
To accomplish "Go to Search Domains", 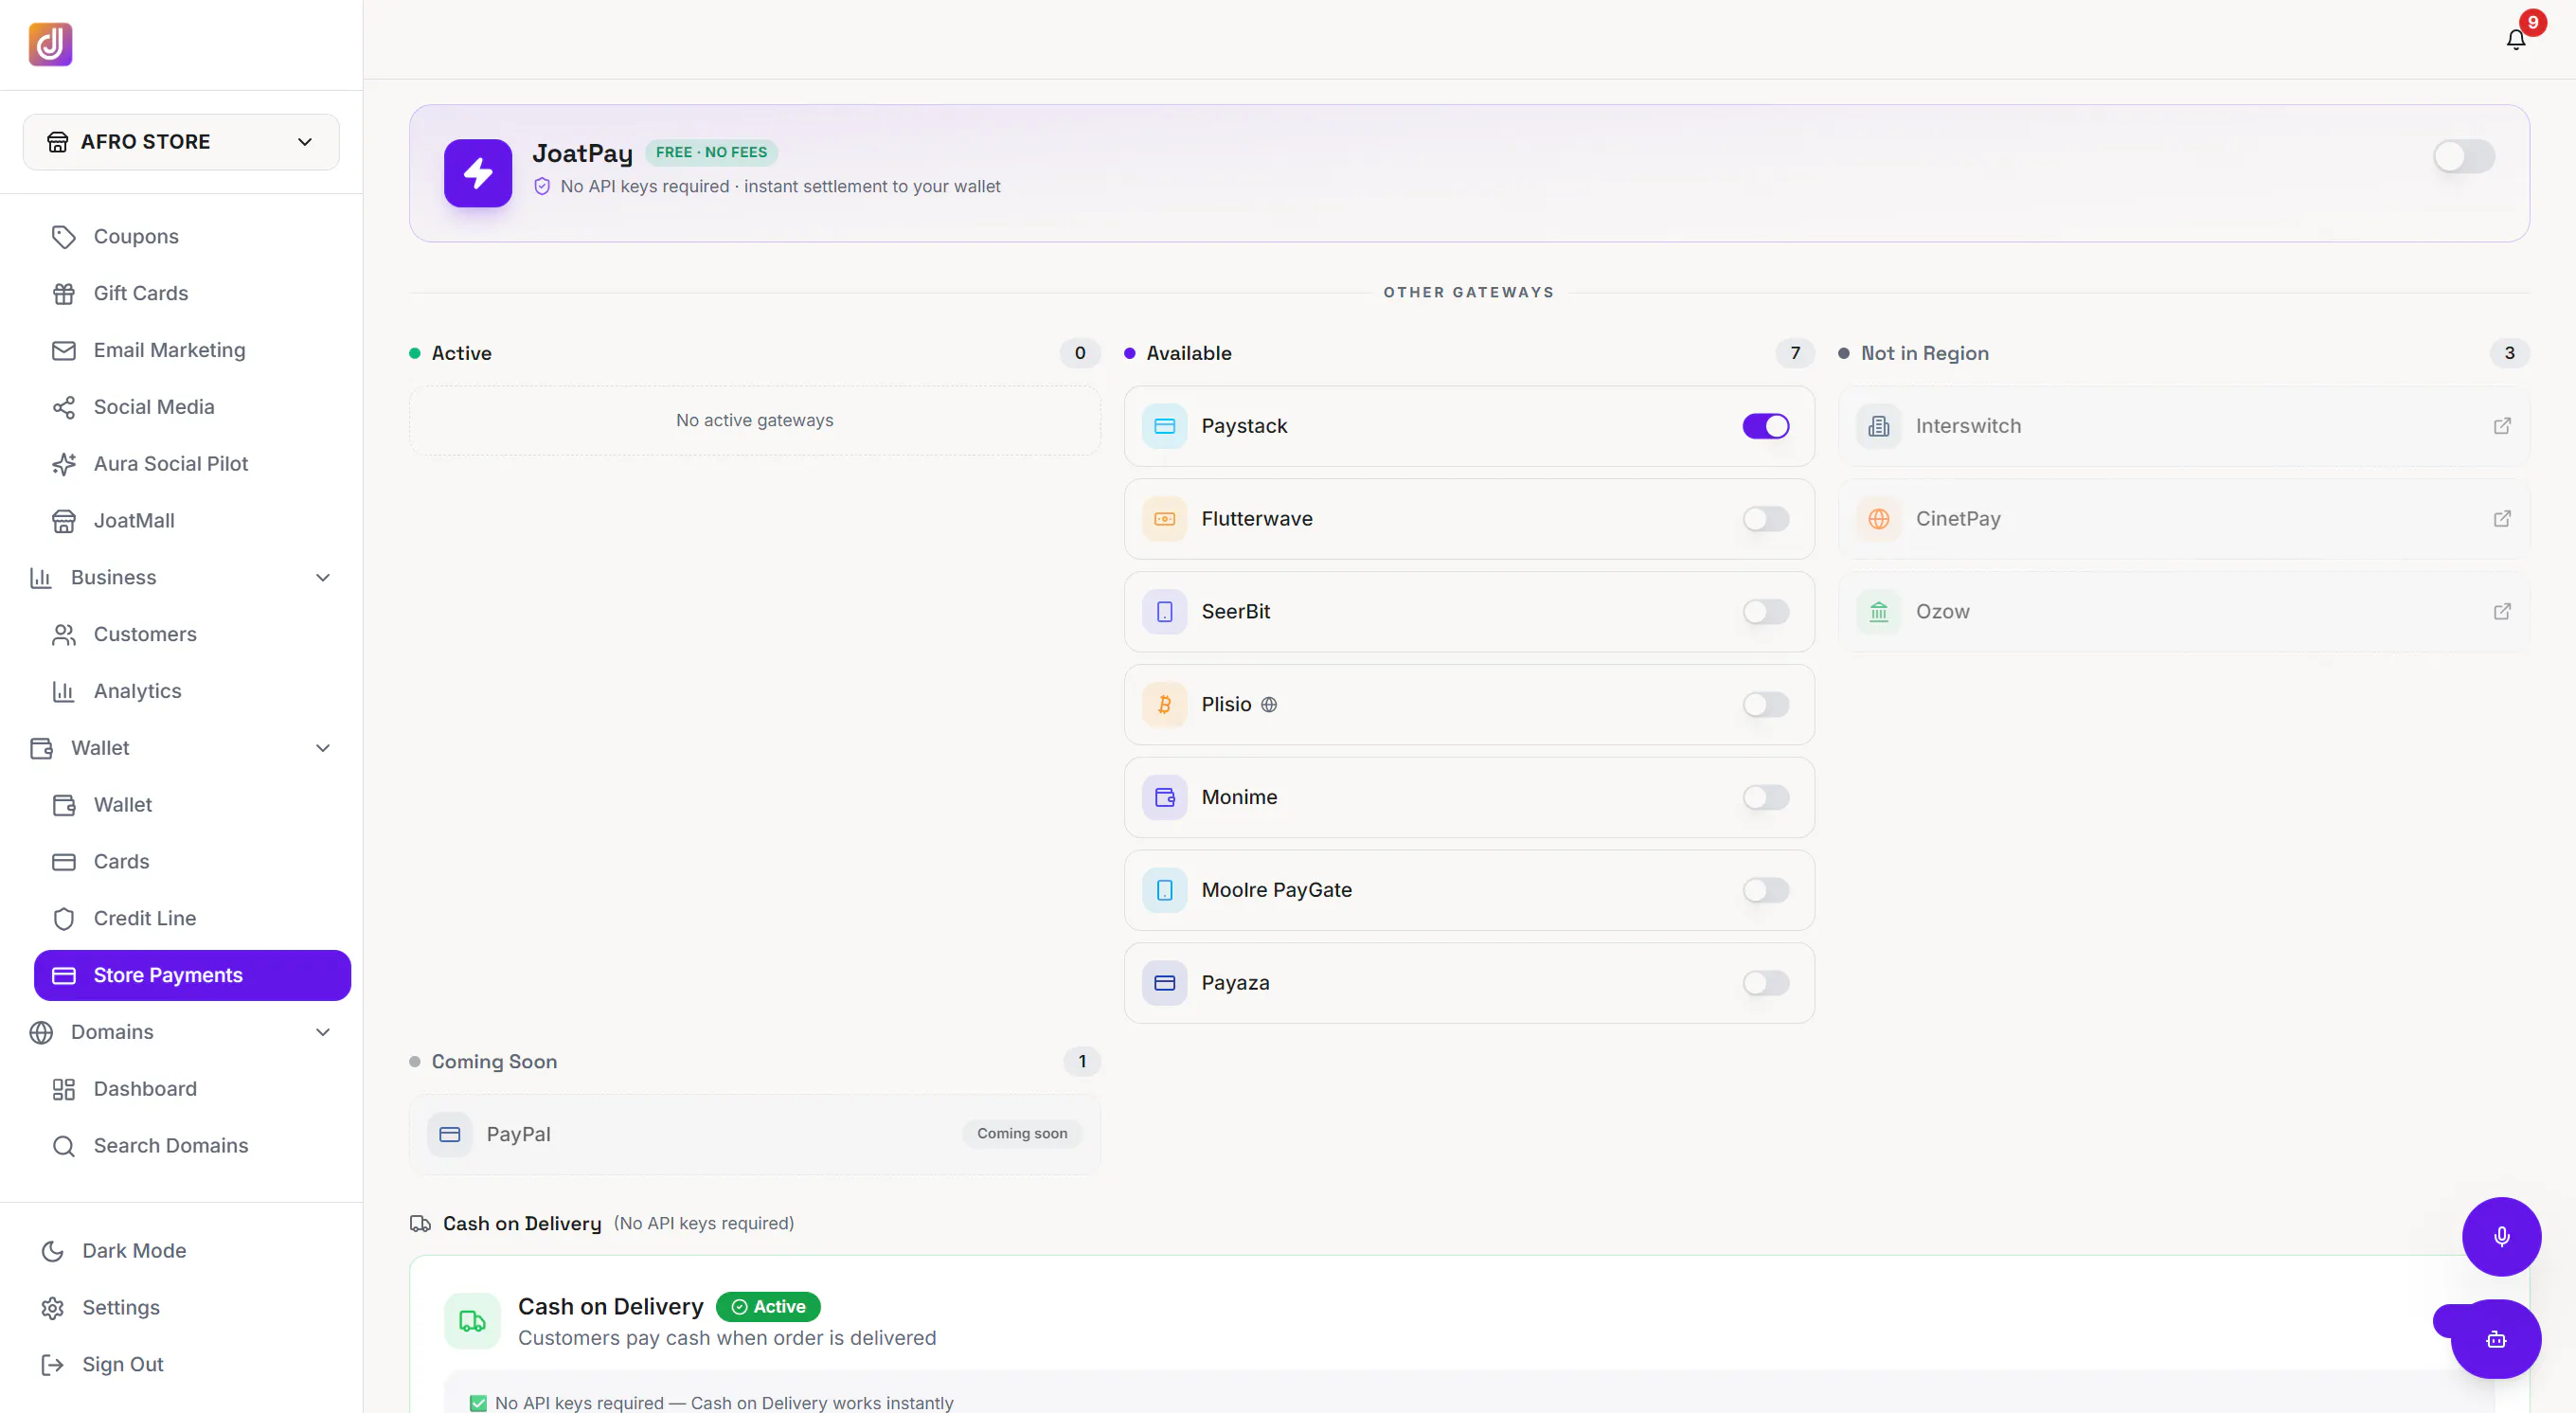I will pyautogui.click(x=192, y=1146).
